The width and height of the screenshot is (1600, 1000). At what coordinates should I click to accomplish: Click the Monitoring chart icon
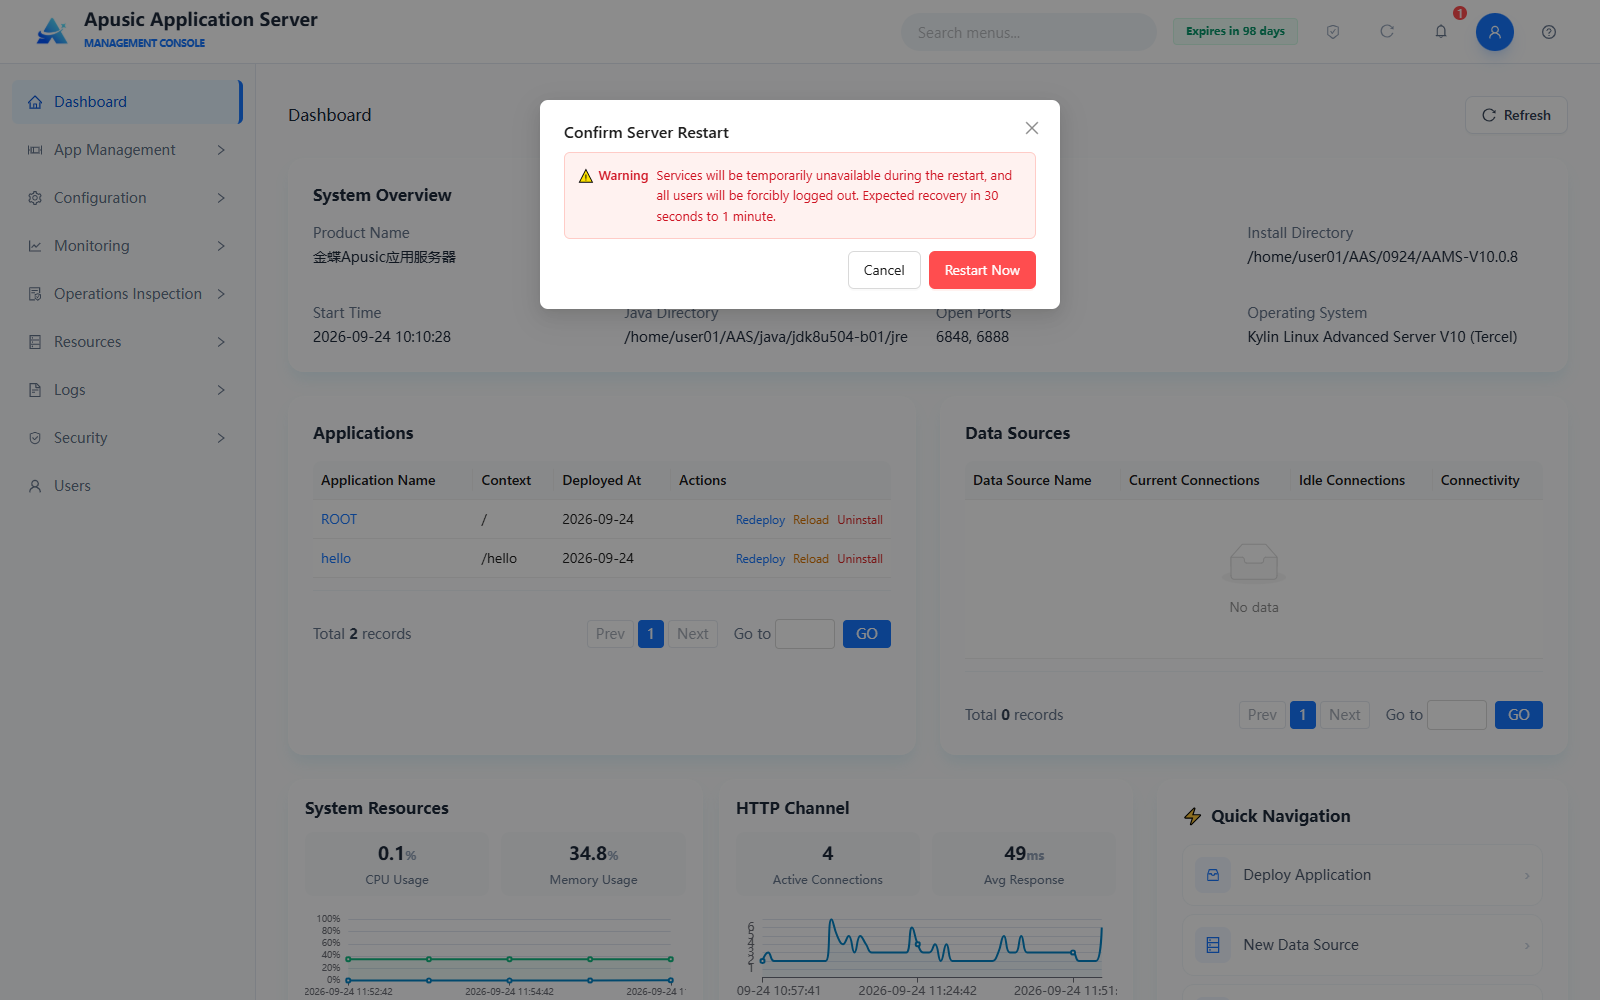(x=35, y=246)
